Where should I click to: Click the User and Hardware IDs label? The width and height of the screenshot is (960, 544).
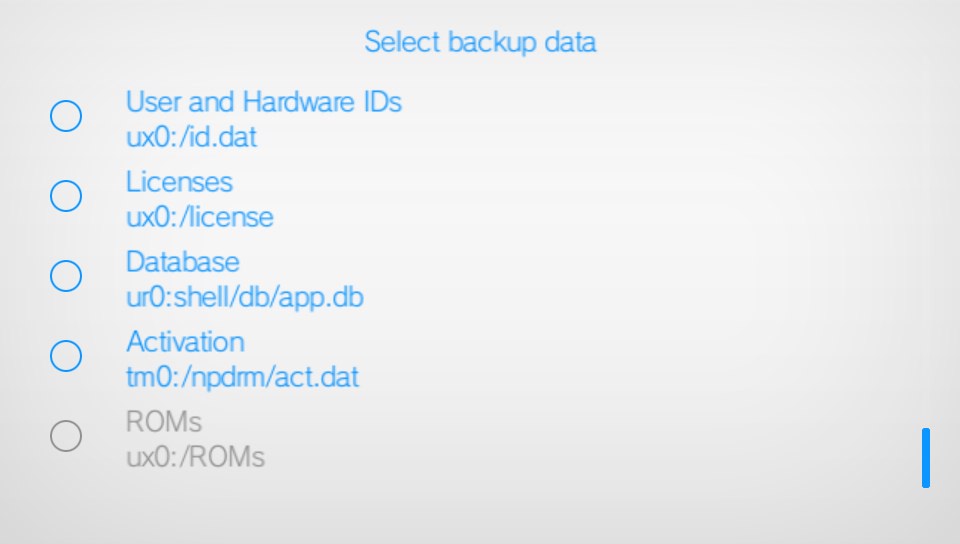[x=263, y=102]
